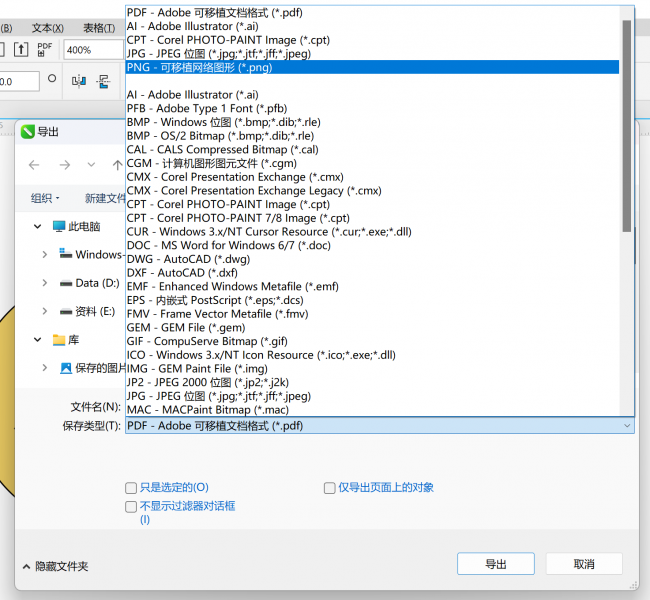Expand the Data (D:) drive
Viewport: 650px width, 600px height.
tap(45, 283)
